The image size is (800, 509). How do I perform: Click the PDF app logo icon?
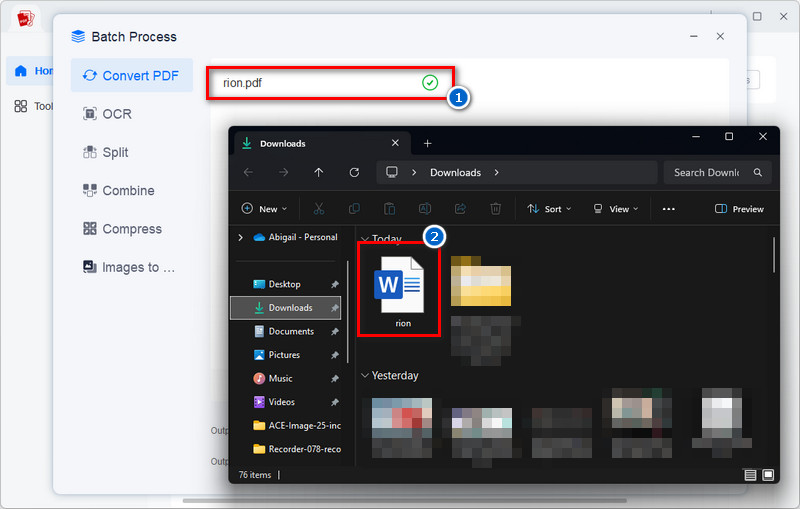[26, 18]
